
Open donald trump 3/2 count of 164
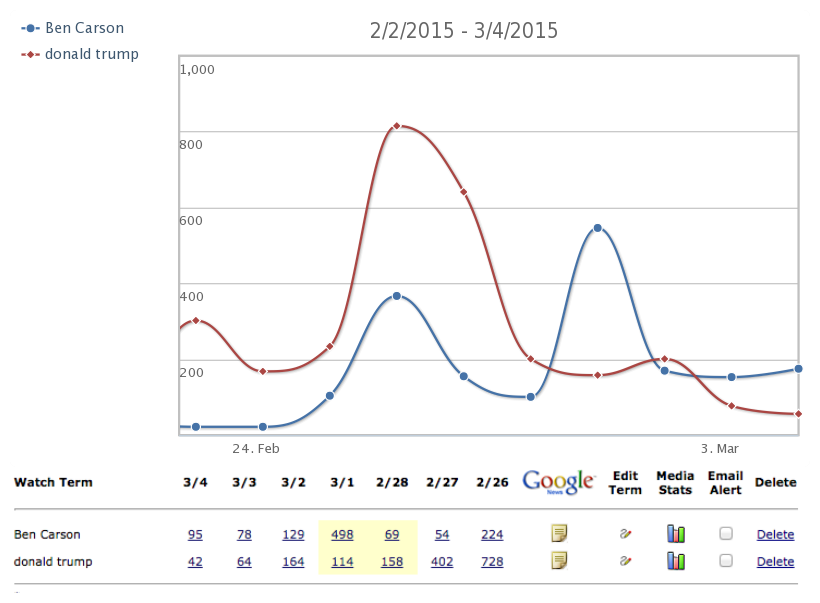pos(293,562)
